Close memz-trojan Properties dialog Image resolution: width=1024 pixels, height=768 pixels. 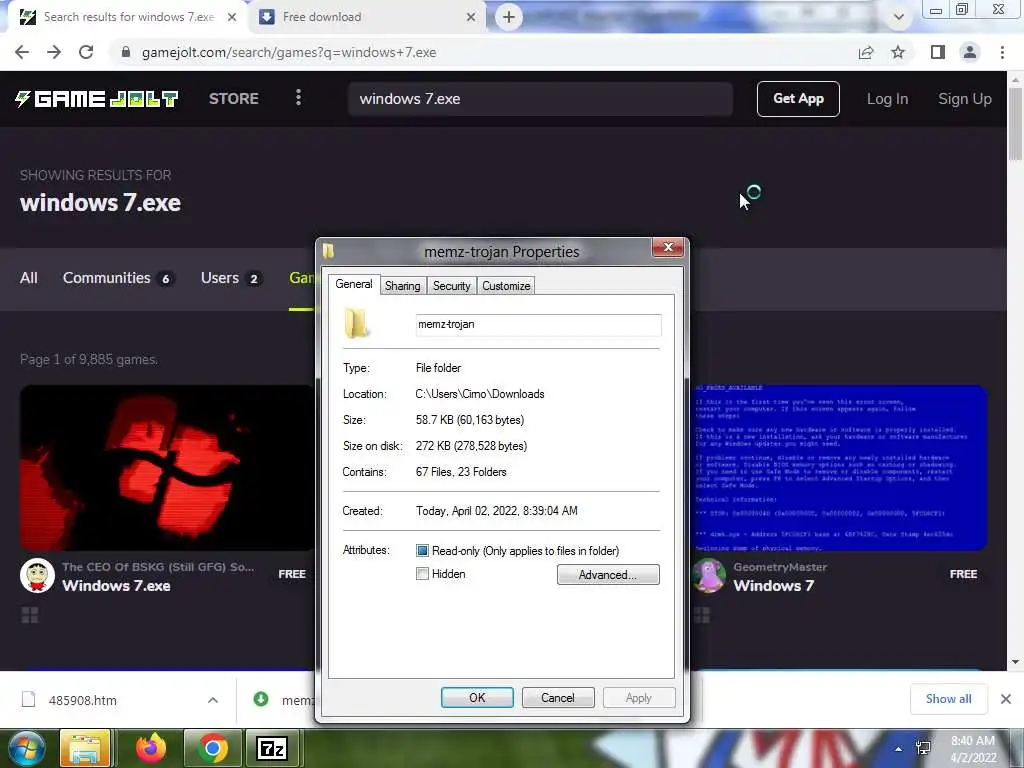click(x=667, y=247)
